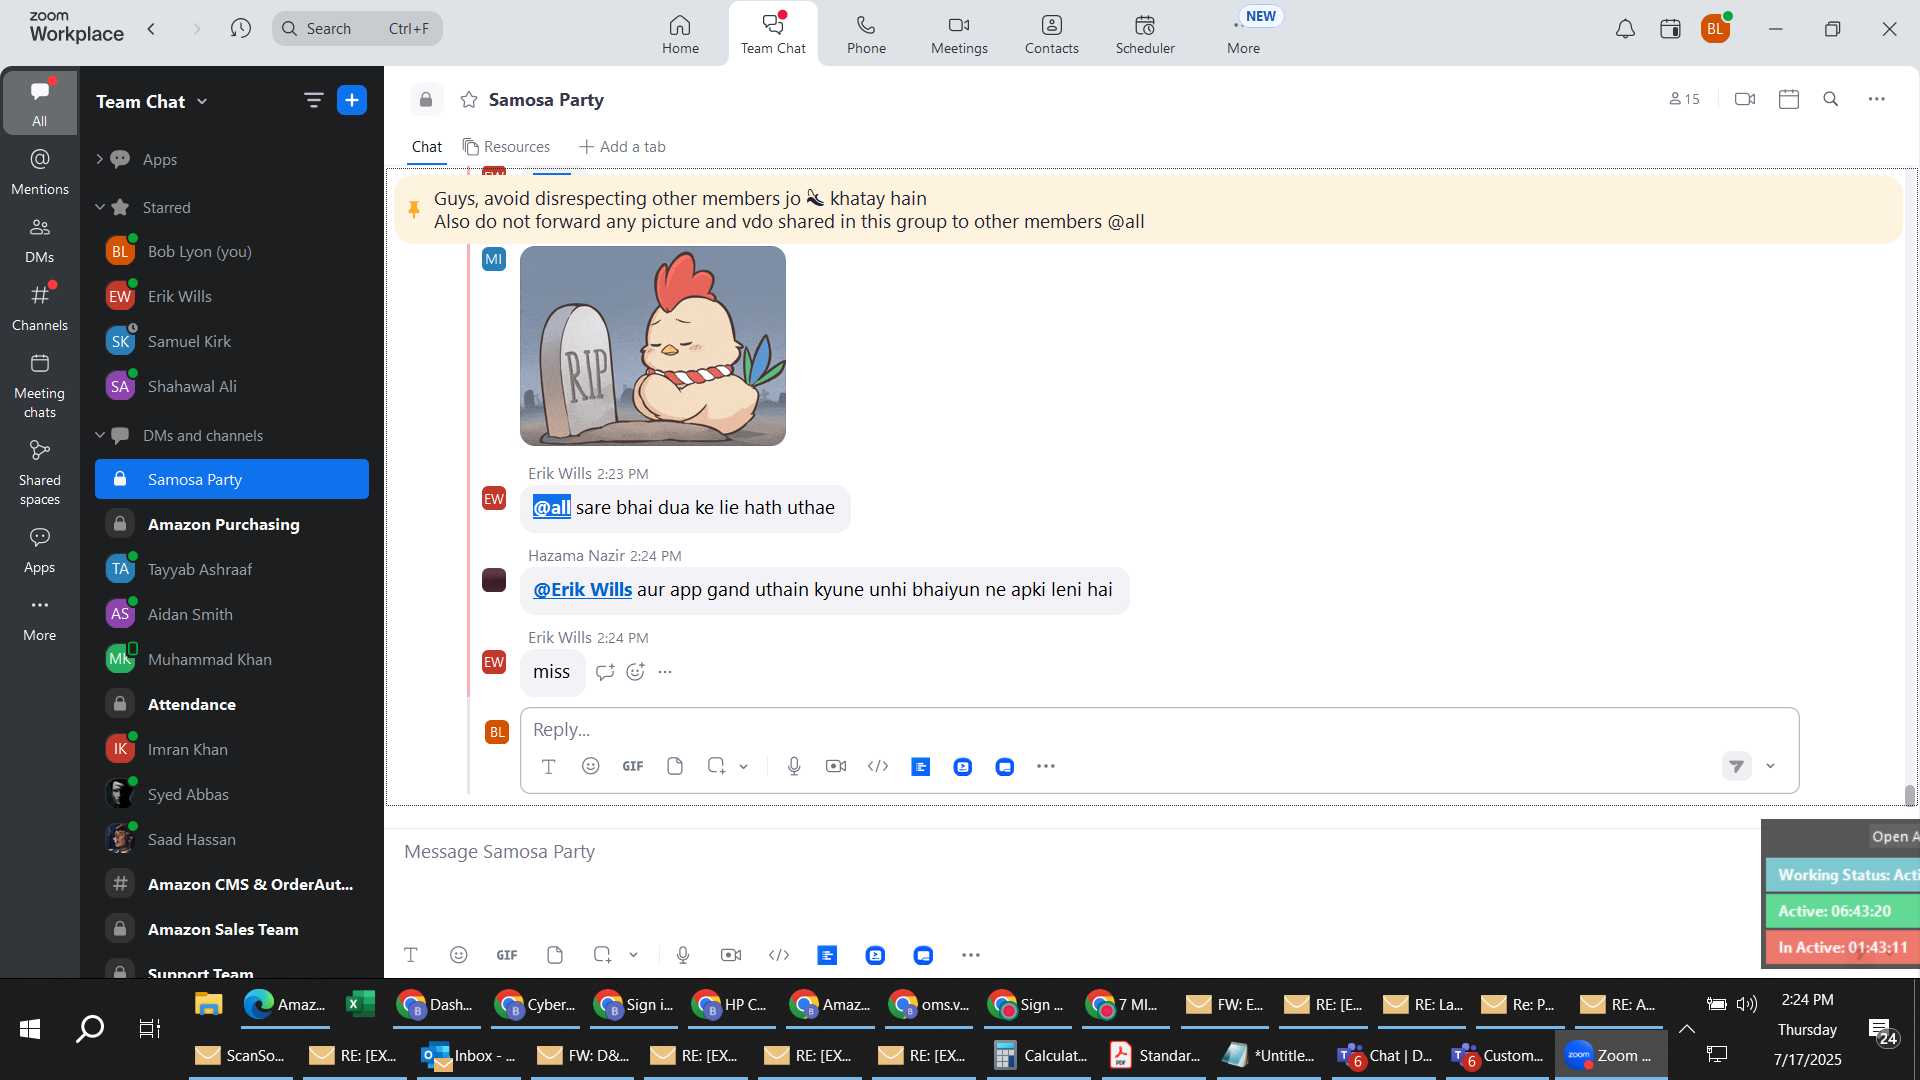Click the blue new chat plus button
The width and height of the screenshot is (1920, 1080).
point(352,100)
